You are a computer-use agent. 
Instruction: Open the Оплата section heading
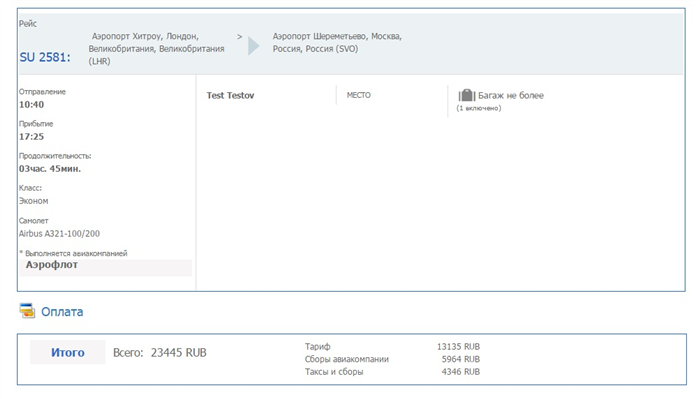pos(62,312)
